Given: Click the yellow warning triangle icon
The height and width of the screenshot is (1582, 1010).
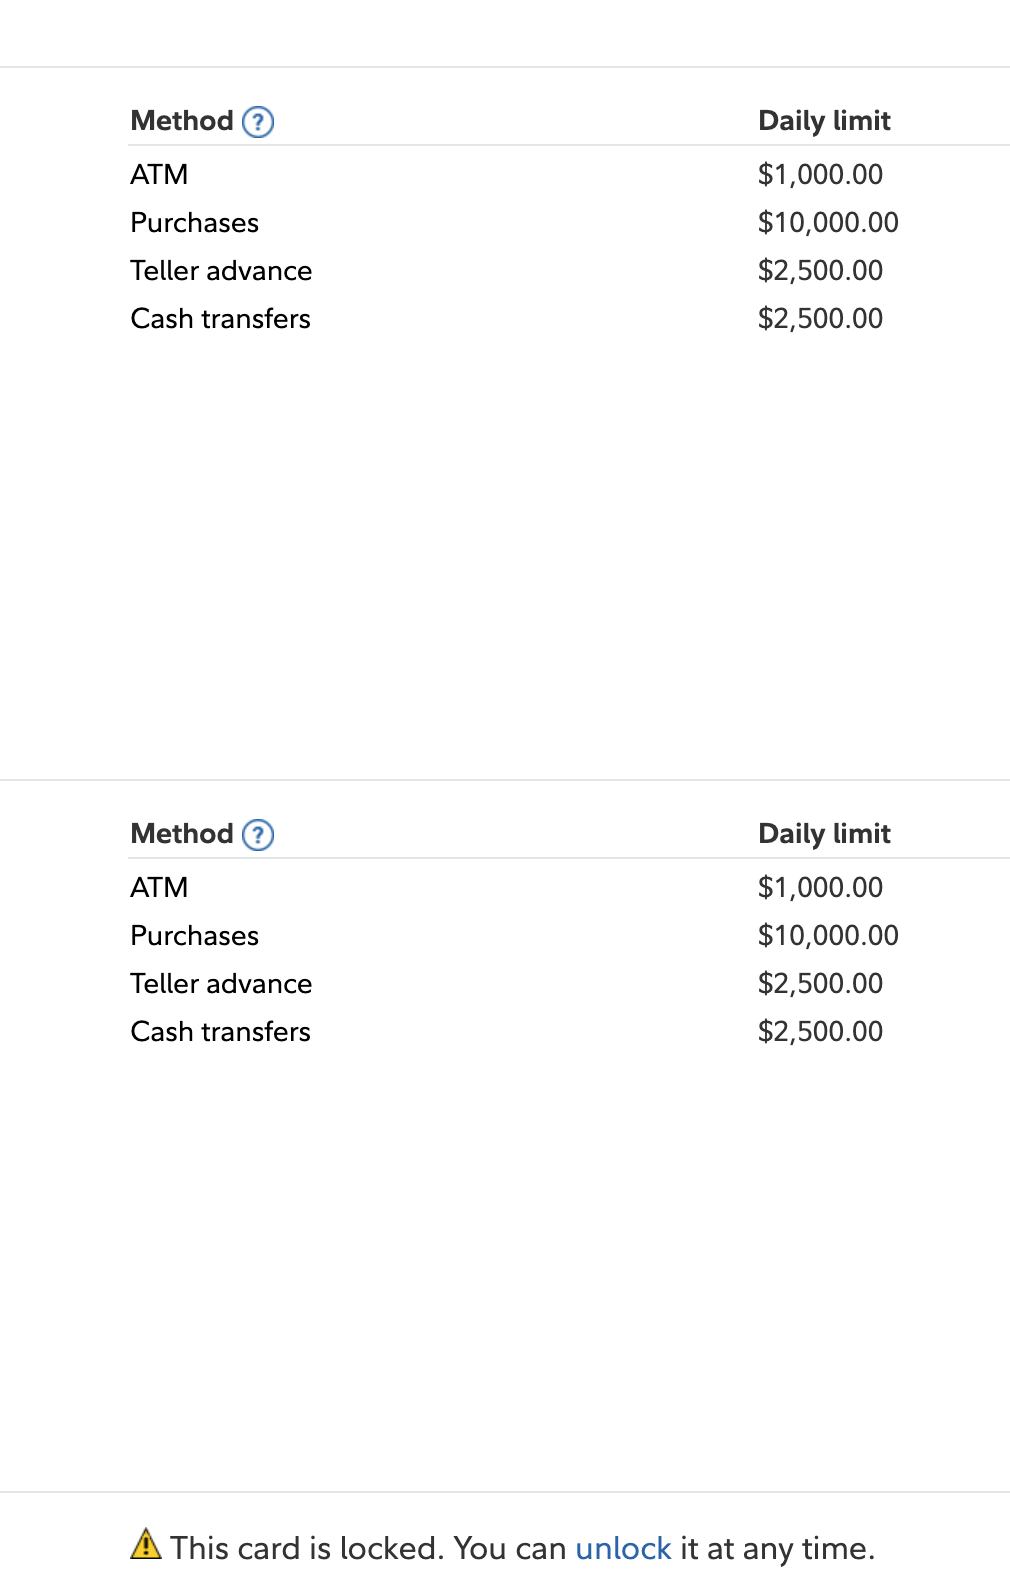Looking at the screenshot, I should pos(146,1545).
